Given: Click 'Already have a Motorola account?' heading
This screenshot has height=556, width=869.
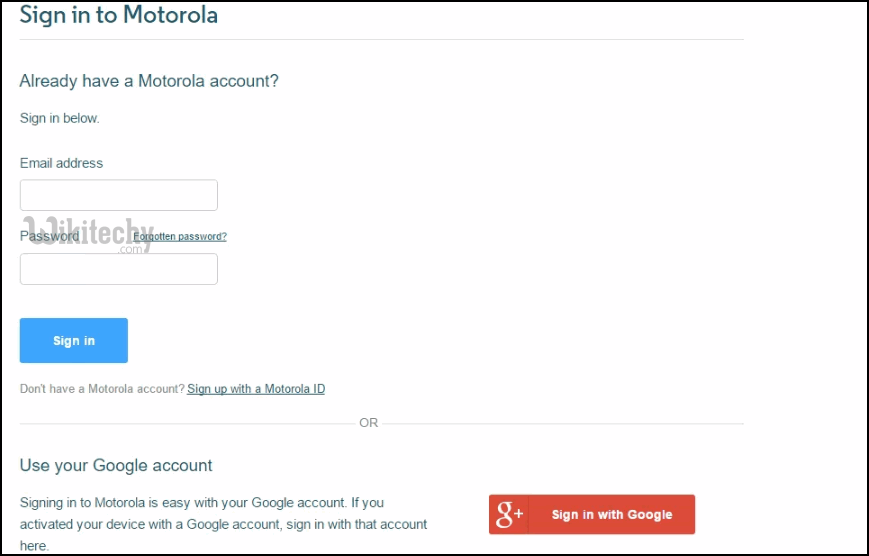Looking at the screenshot, I should [x=149, y=81].
